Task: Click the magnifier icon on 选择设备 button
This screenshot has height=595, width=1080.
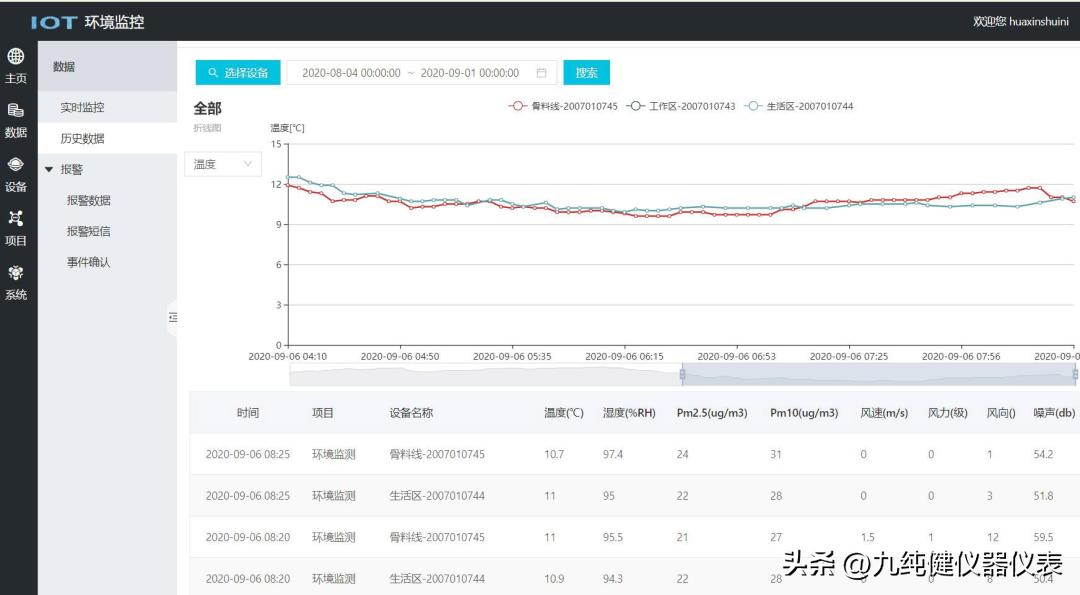Action: 212,72
